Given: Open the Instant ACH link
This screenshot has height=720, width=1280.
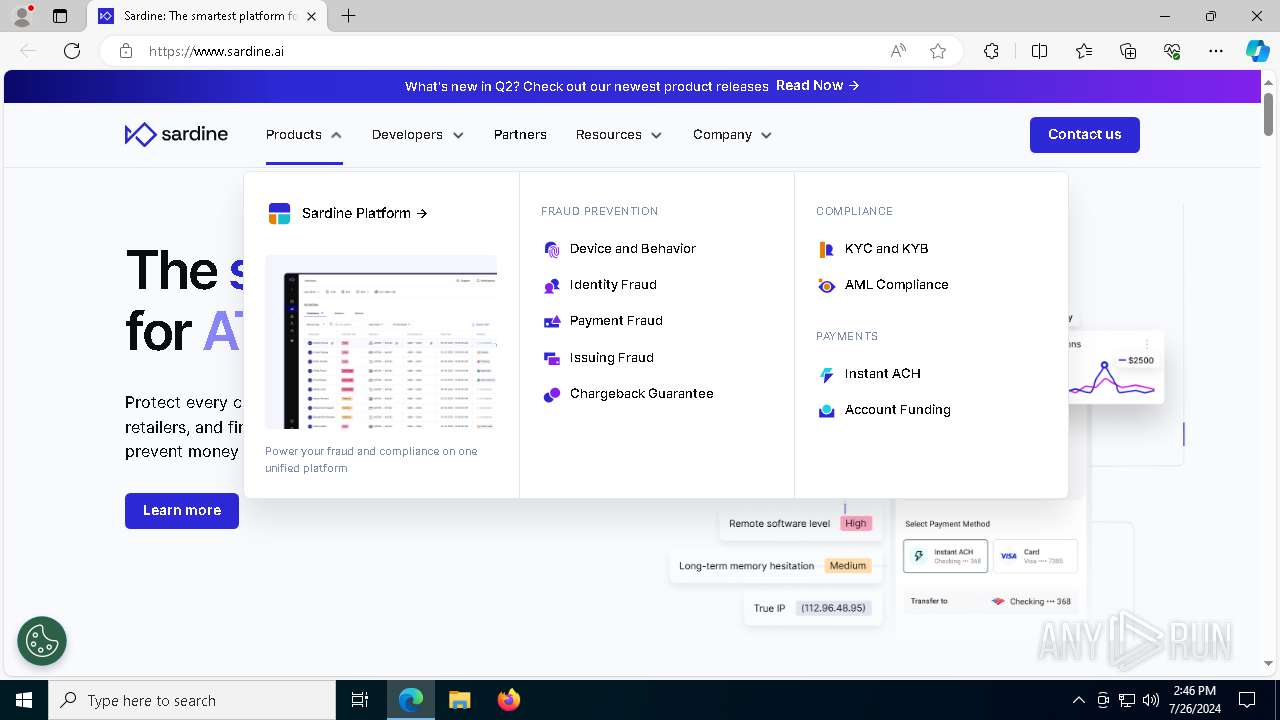Looking at the screenshot, I should [883, 374].
